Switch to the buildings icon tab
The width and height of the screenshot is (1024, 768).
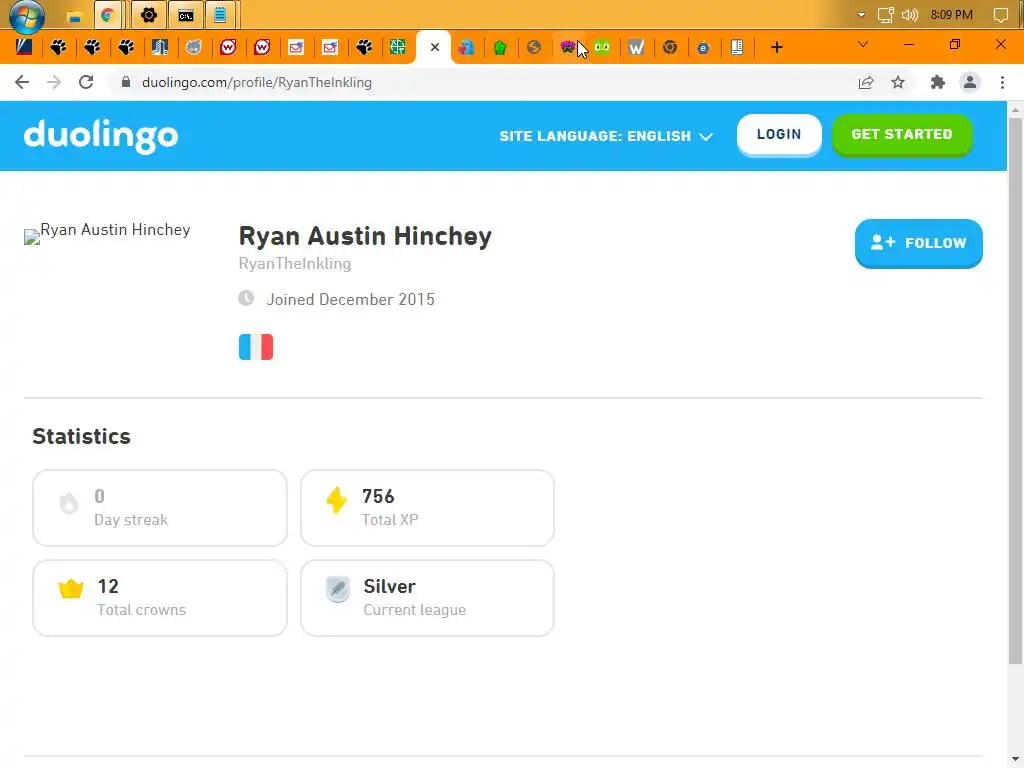click(160, 47)
